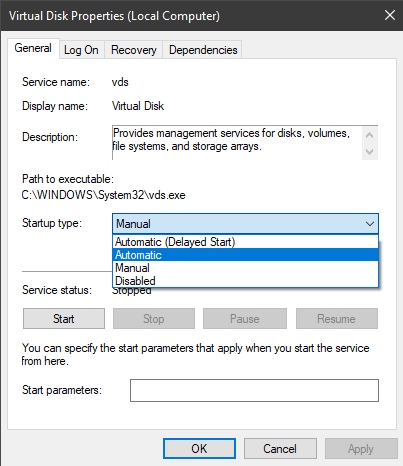
Task: Click the Pause service button
Action: (x=245, y=319)
